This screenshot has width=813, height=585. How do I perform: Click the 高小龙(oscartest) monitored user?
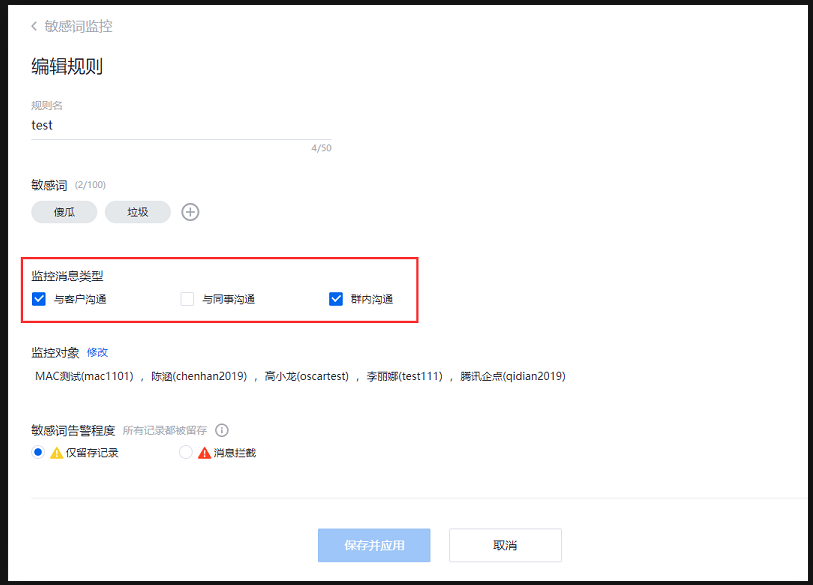[306, 377]
